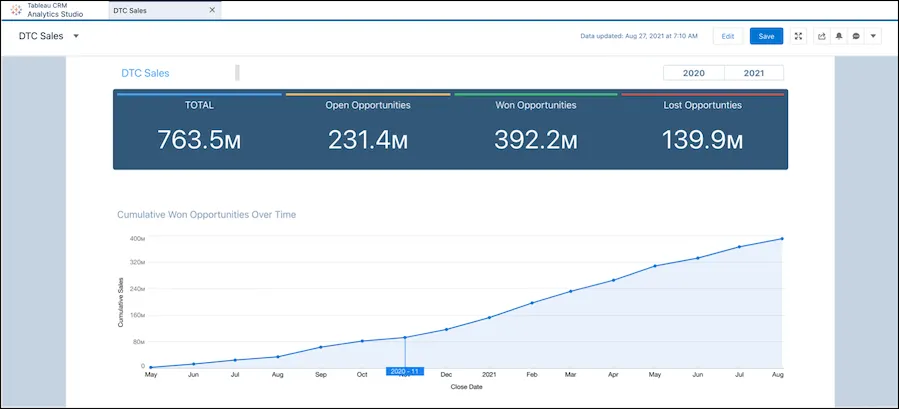Save the dashboard
The height and width of the screenshot is (409, 899).
coord(766,36)
